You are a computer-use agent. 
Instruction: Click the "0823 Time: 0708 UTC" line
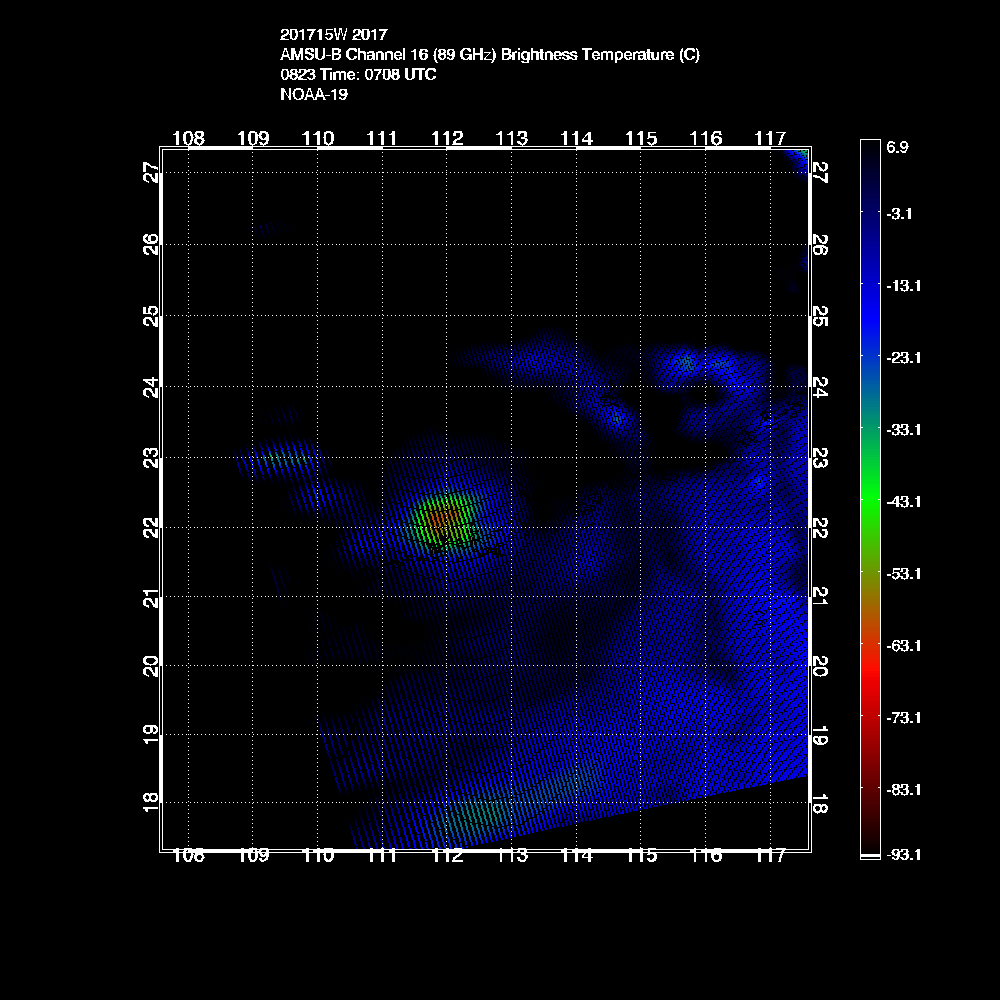358,75
